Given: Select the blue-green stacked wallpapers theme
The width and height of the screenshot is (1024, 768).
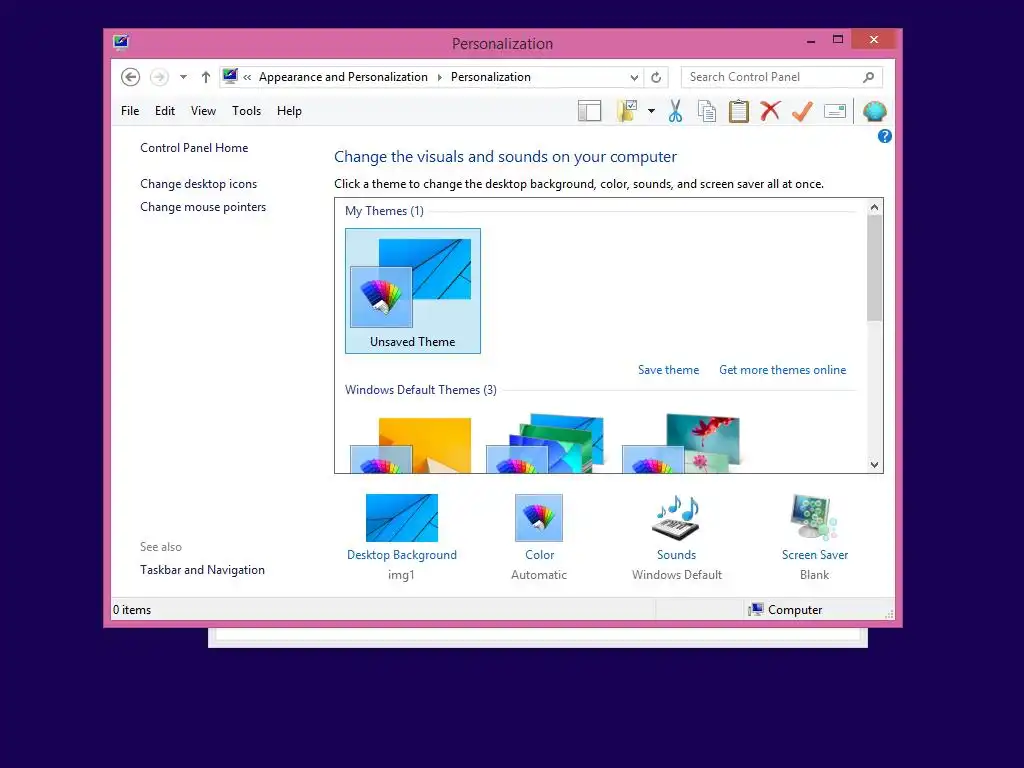Looking at the screenshot, I should tap(546, 443).
